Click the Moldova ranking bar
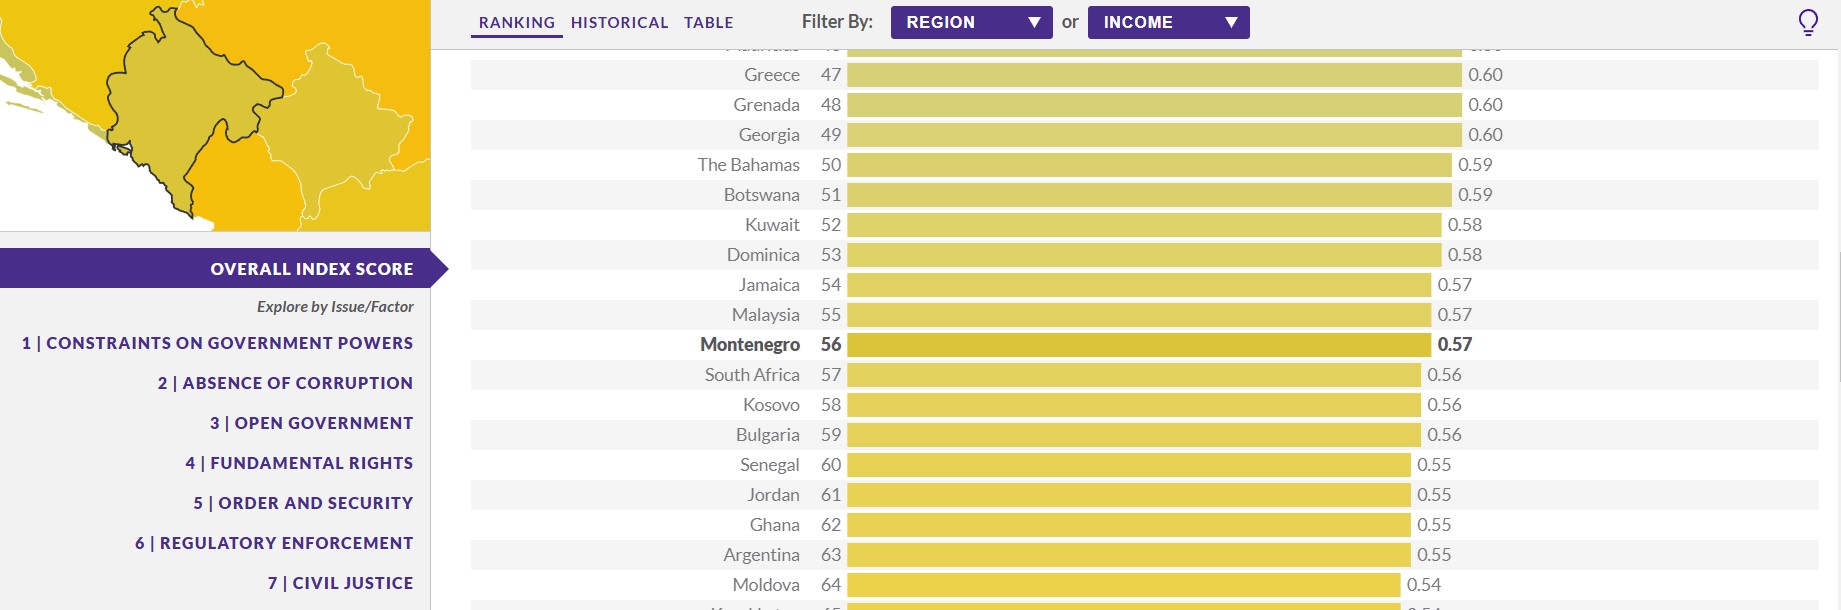1841x610 pixels. pyautogui.click(x=1123, y=585)
